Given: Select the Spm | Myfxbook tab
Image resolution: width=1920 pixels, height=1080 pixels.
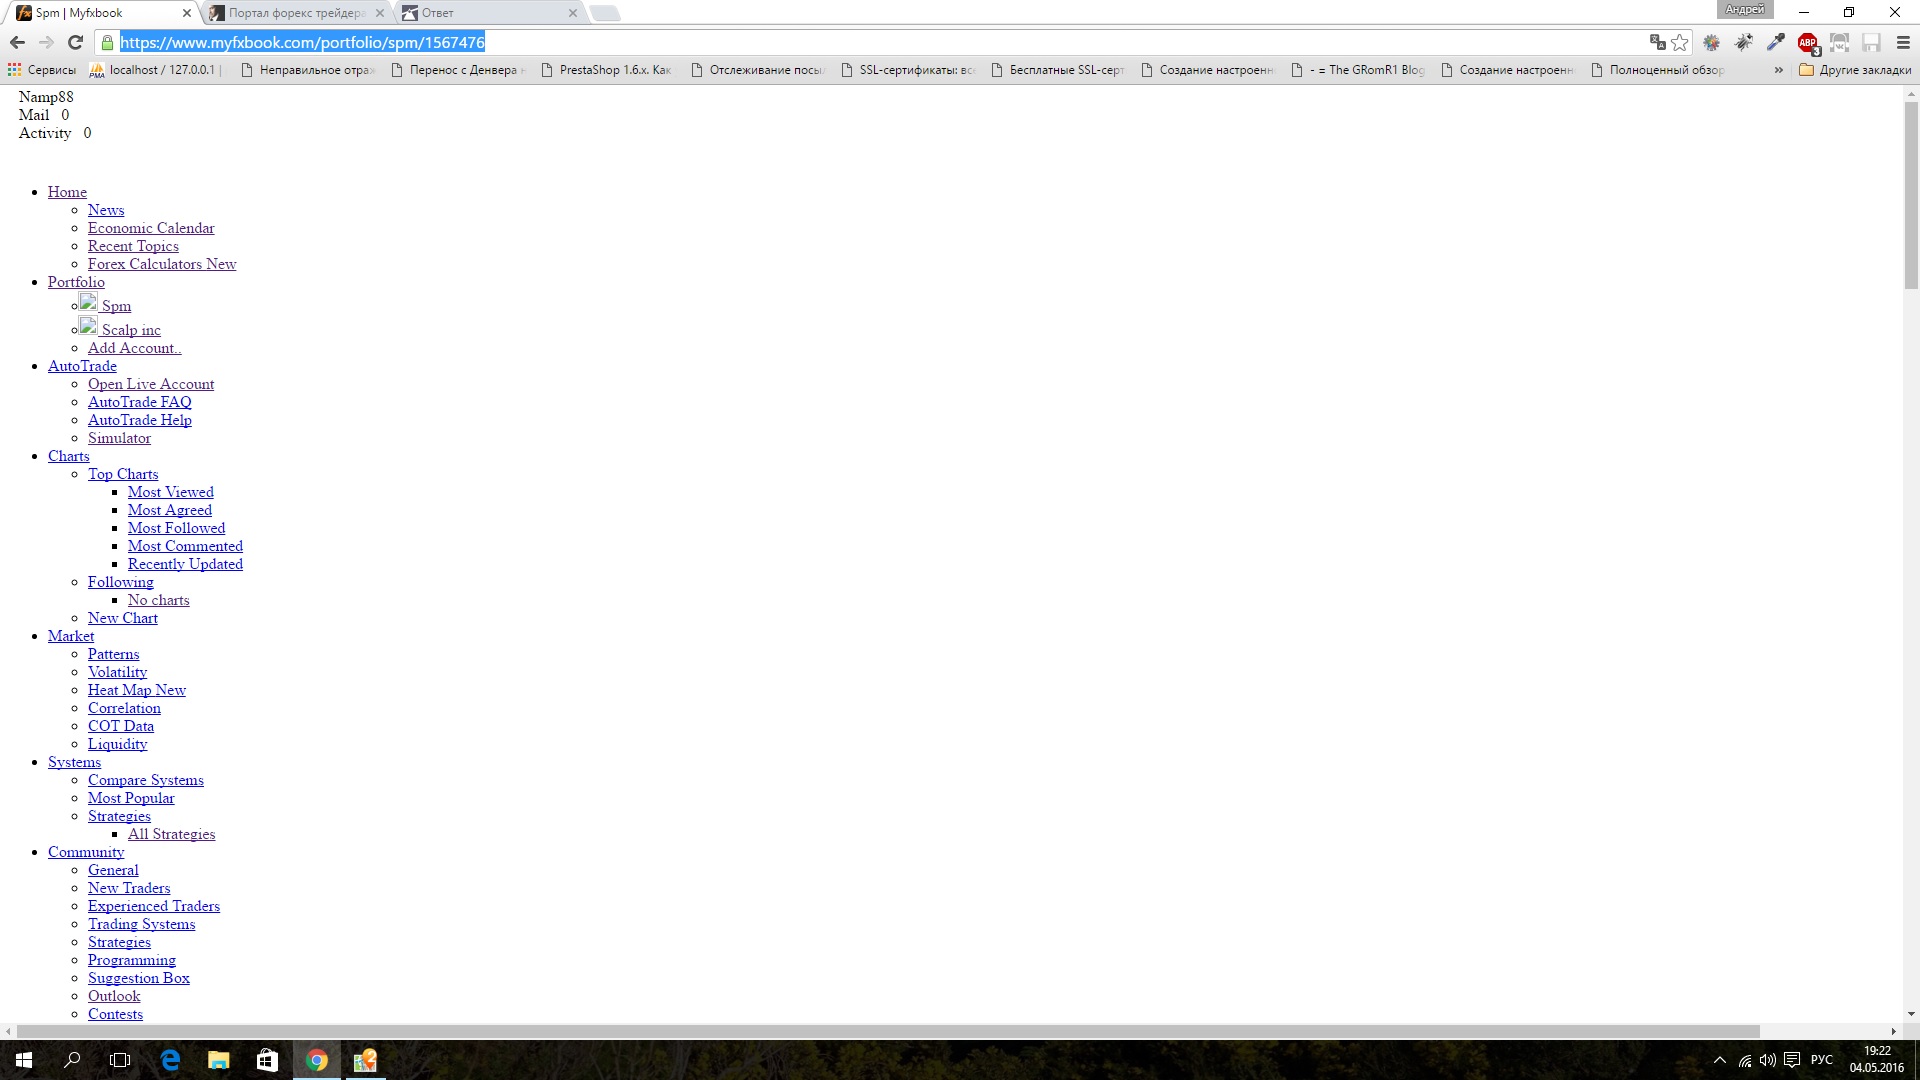Looking at the screenshot, I should (x=104, y=13).
